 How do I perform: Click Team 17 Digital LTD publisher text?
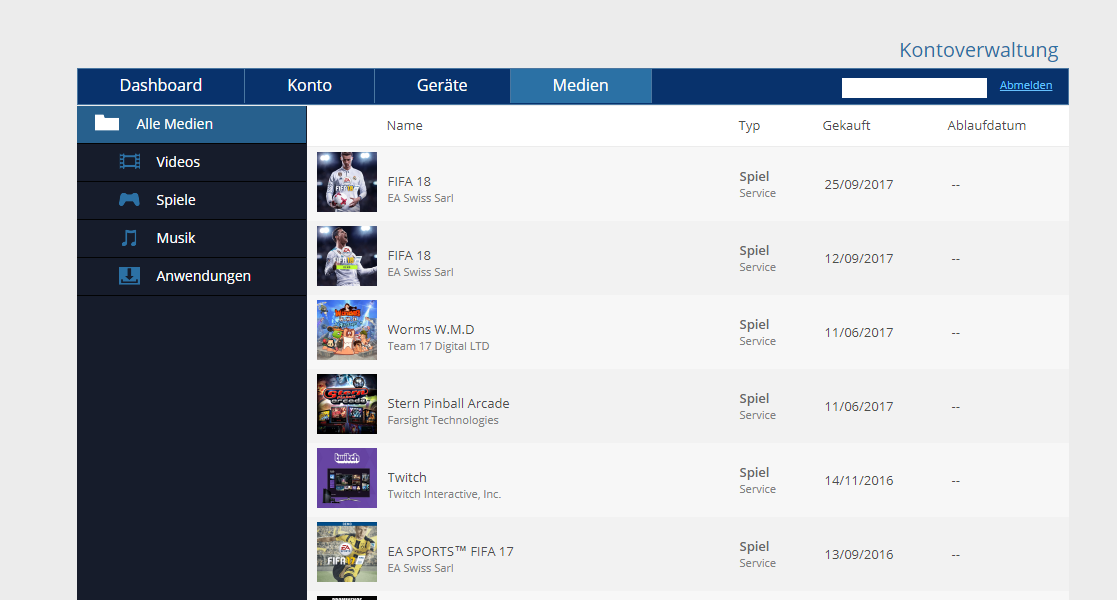[x=438, y=346]
